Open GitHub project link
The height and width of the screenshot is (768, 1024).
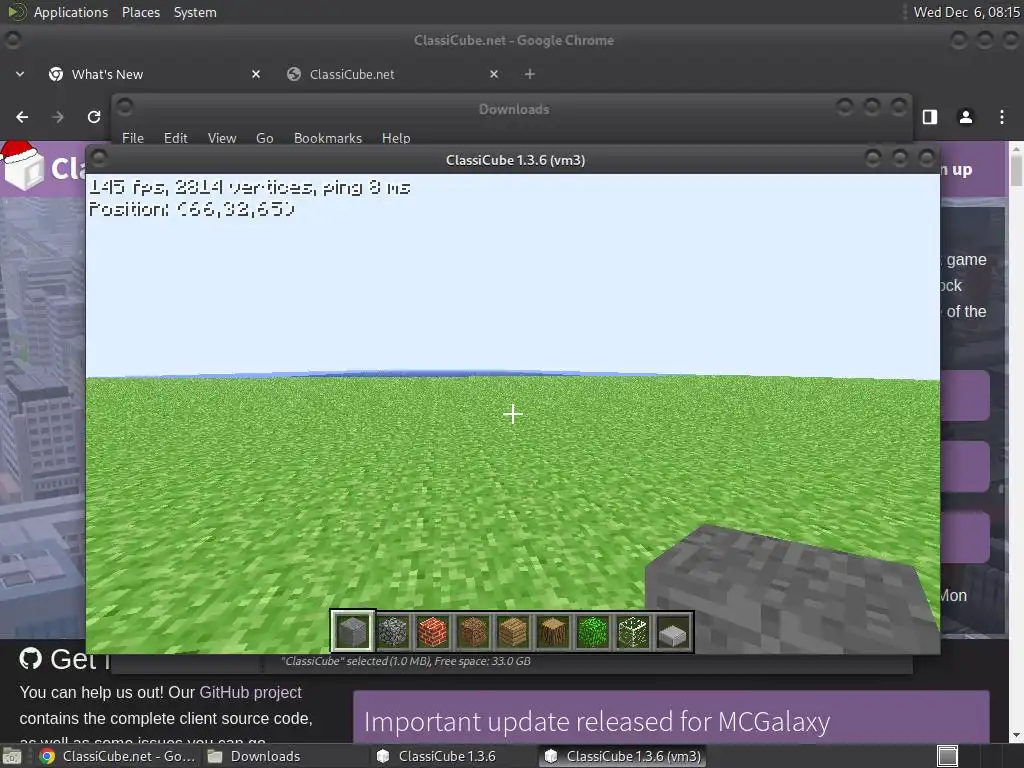click(x=250, y=692)
